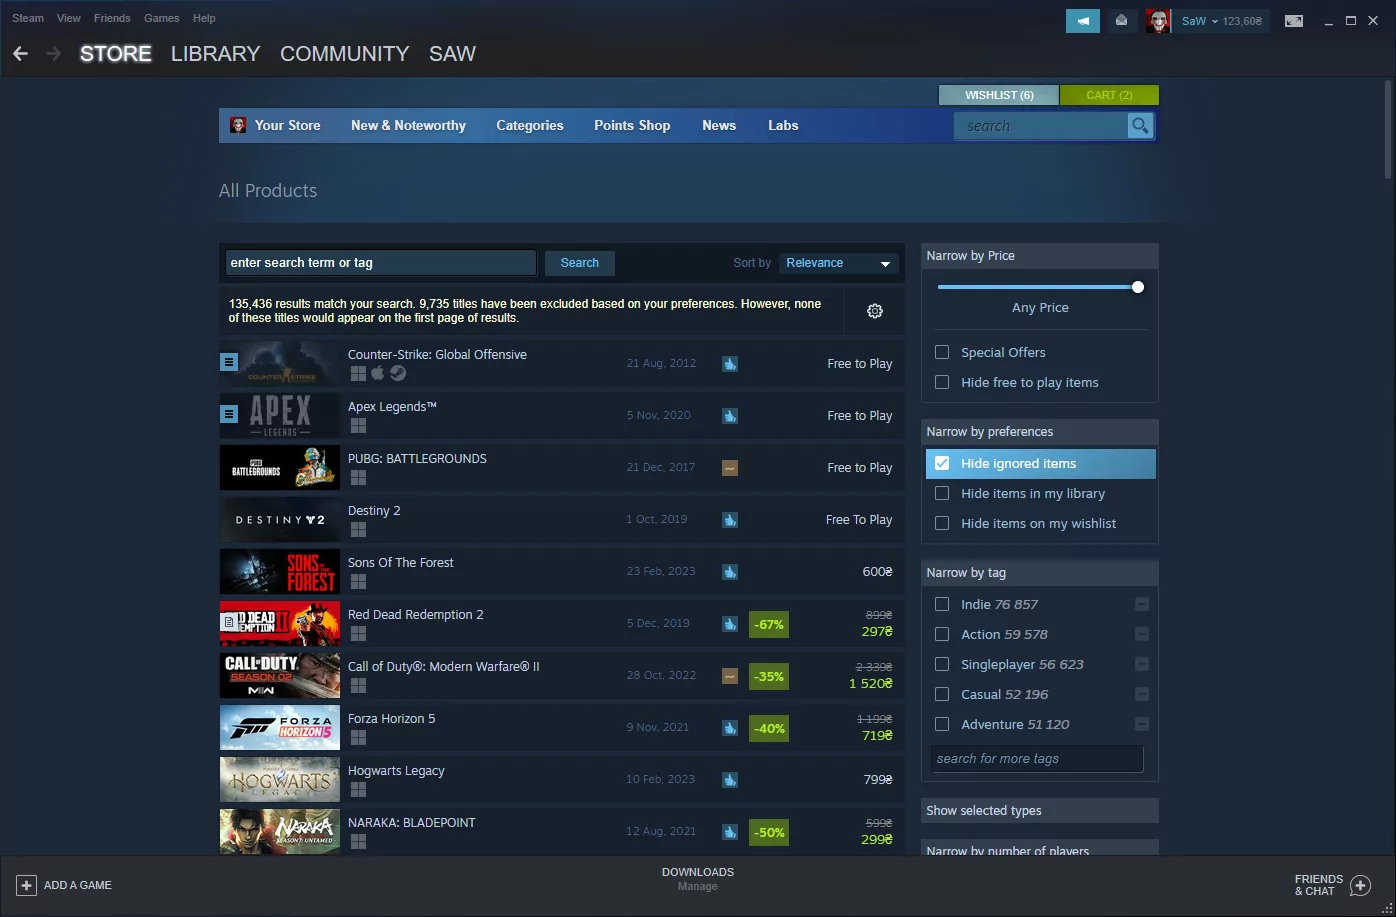Viewport: 1396px width, 917px height.
Task: Open the Steam menu
Action: point(28,18)
